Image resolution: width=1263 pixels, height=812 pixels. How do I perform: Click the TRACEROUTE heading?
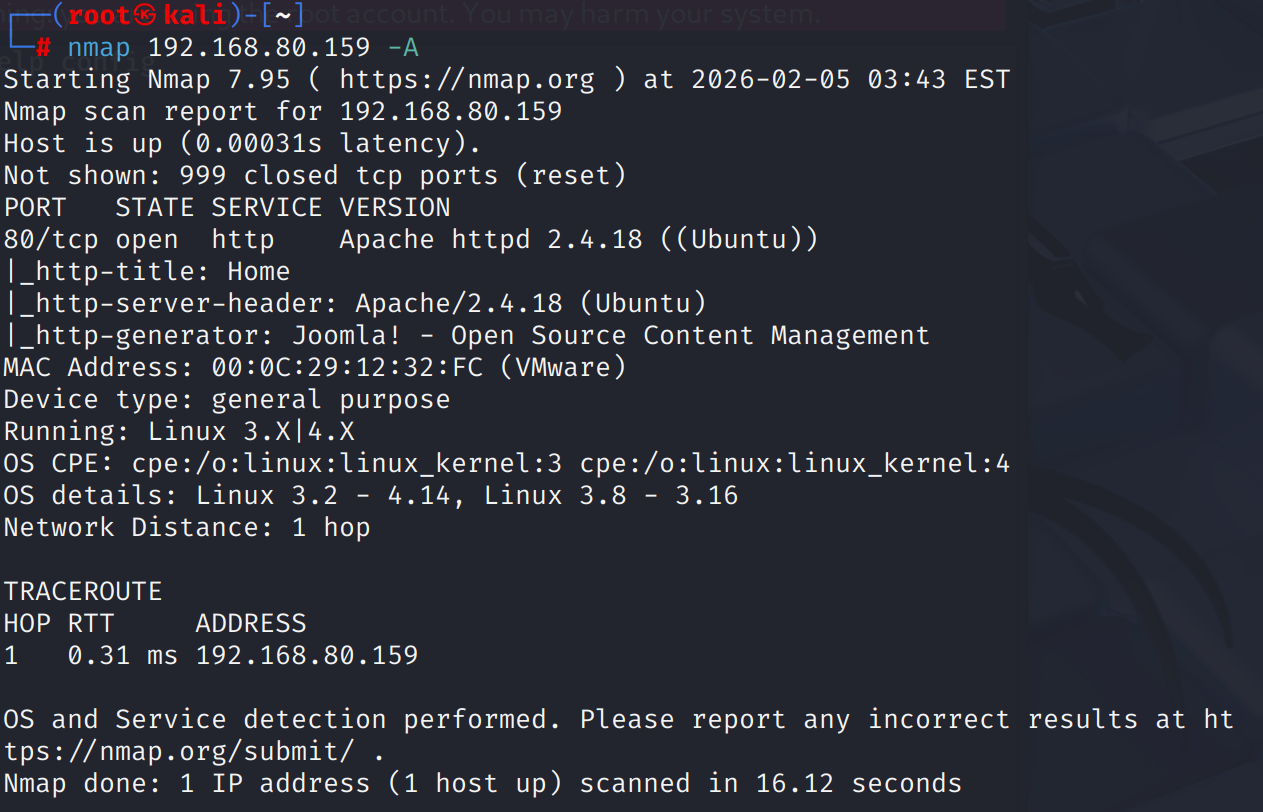pos(83,591)
